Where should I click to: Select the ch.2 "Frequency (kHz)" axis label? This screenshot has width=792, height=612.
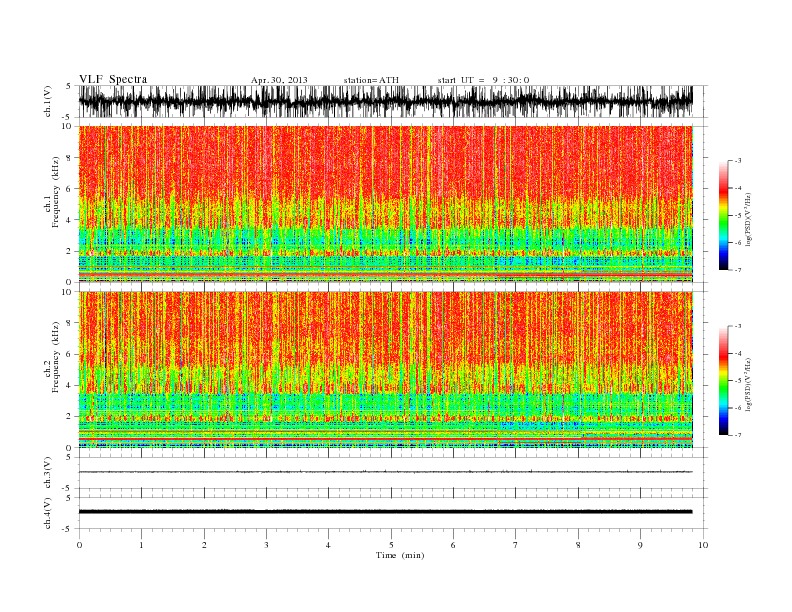[x=55, y=357]
